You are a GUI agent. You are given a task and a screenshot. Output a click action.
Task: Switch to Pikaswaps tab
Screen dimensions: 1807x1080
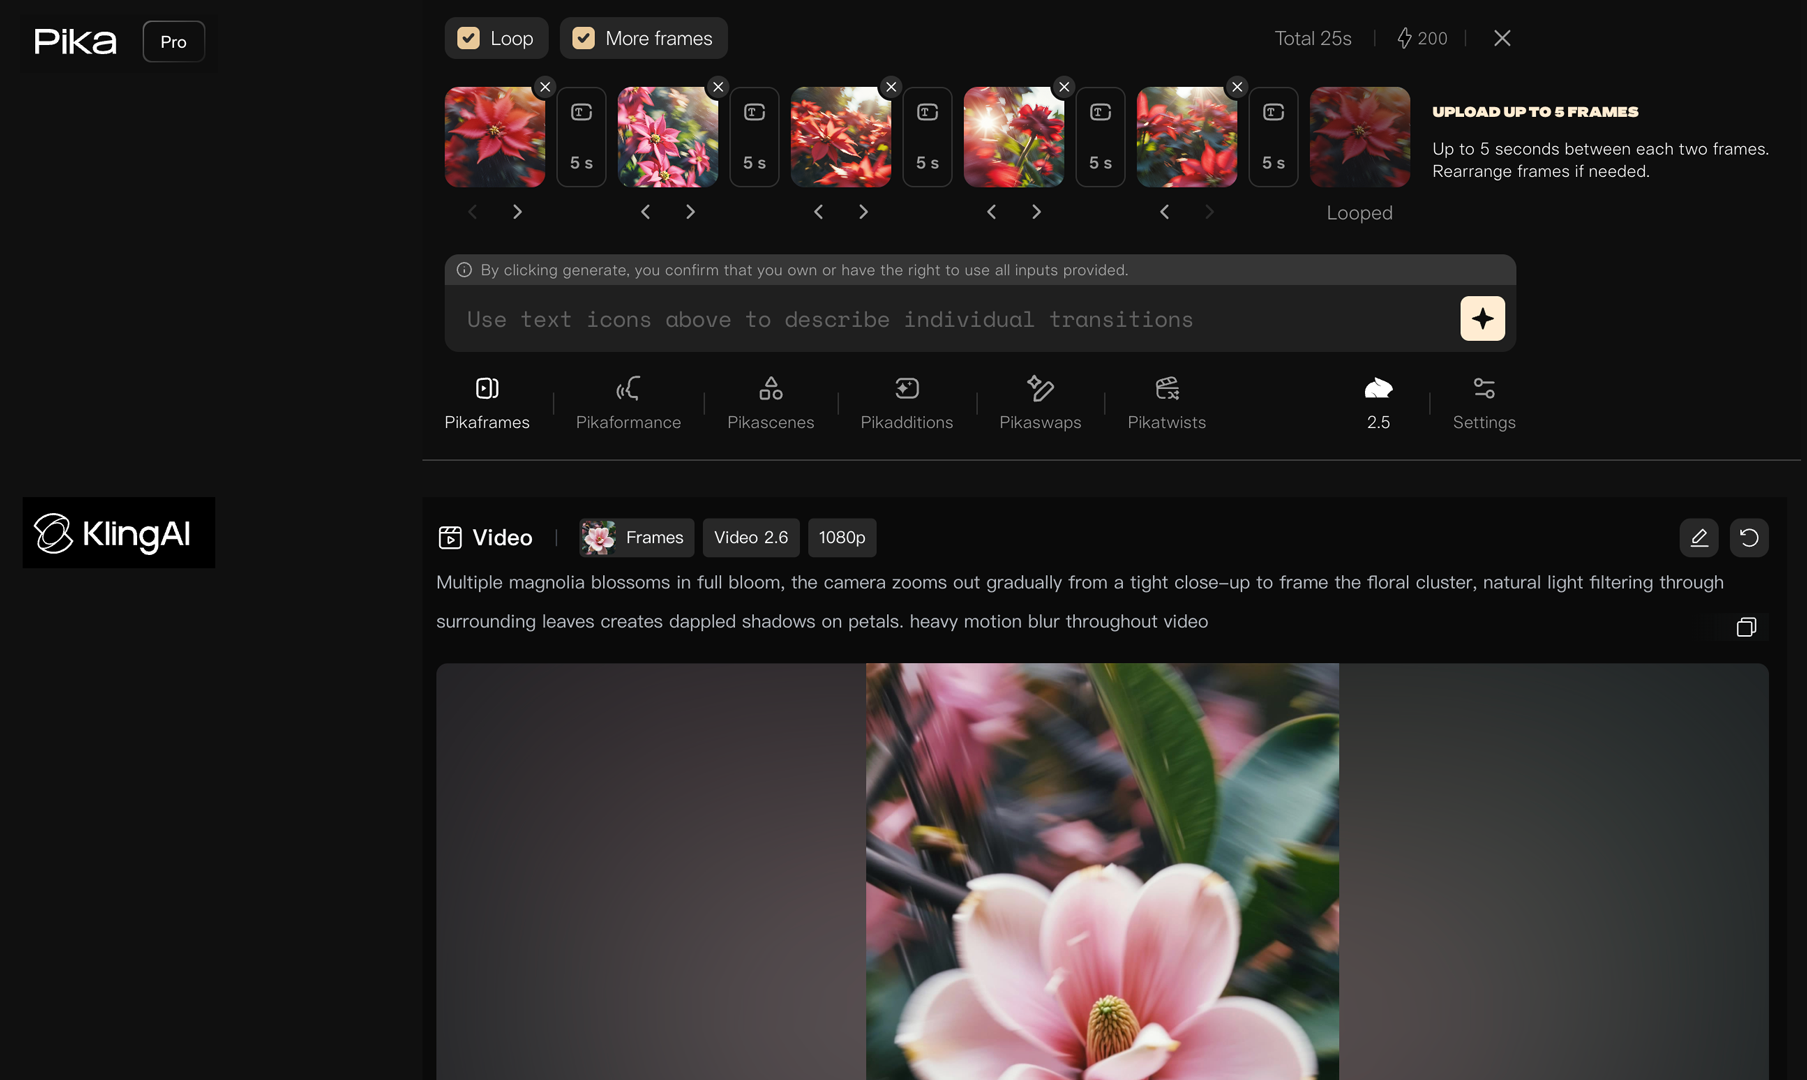coord(1040,403)
